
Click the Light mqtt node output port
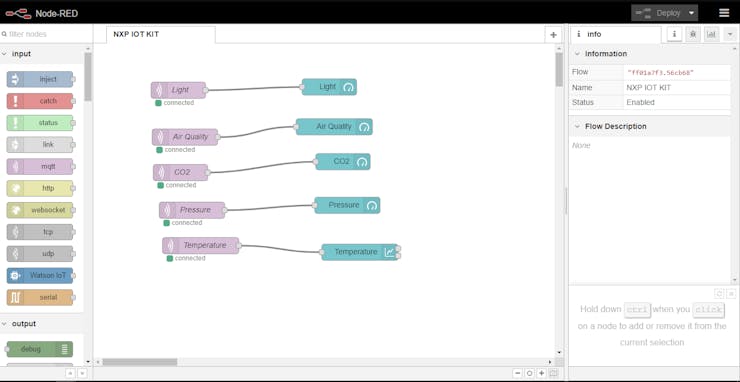206,90
